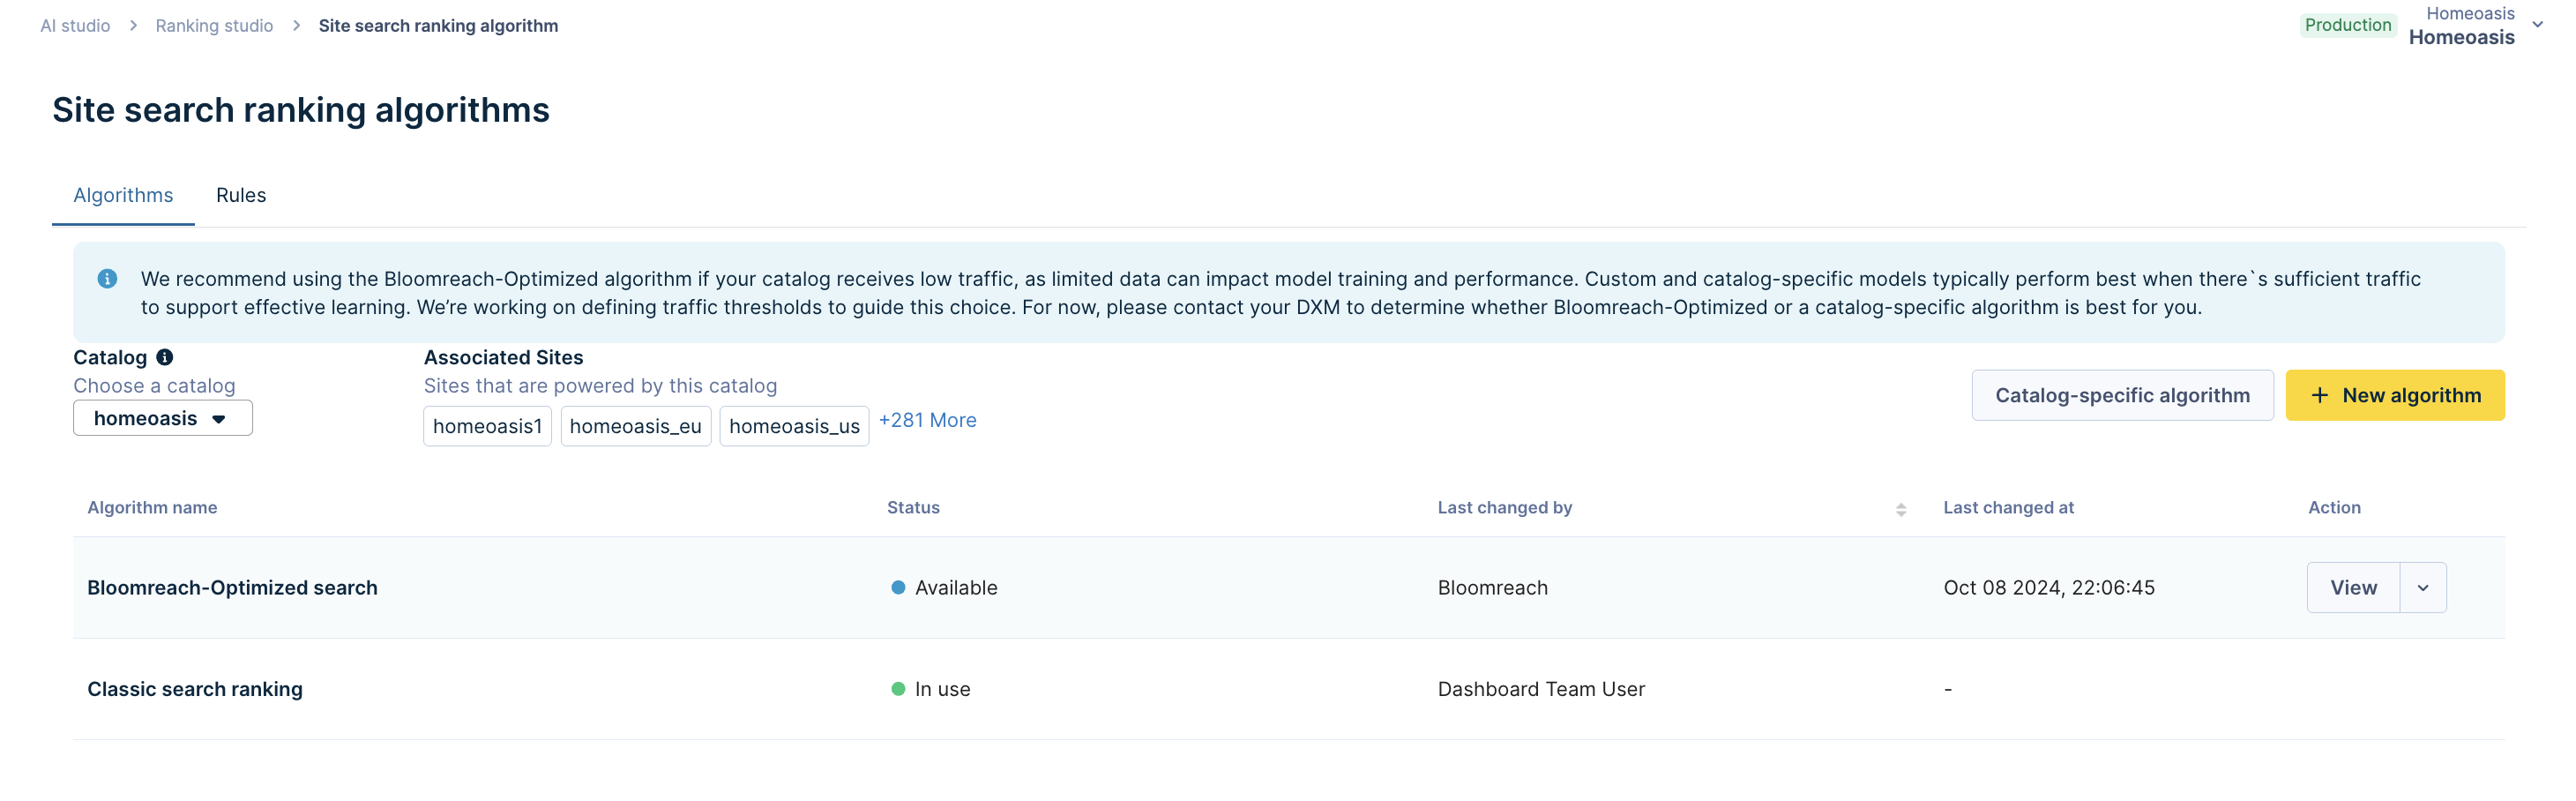Select the Classic search ranking row name
The height and width of the screenshot is (801, 2576).
[195, 689]
